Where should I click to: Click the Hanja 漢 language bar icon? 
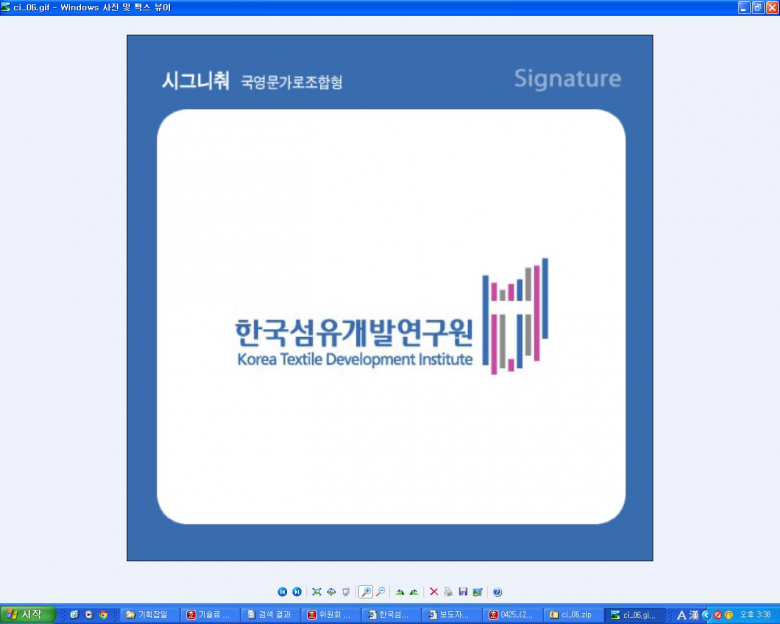pyautogui.click(x=693, y=616)
